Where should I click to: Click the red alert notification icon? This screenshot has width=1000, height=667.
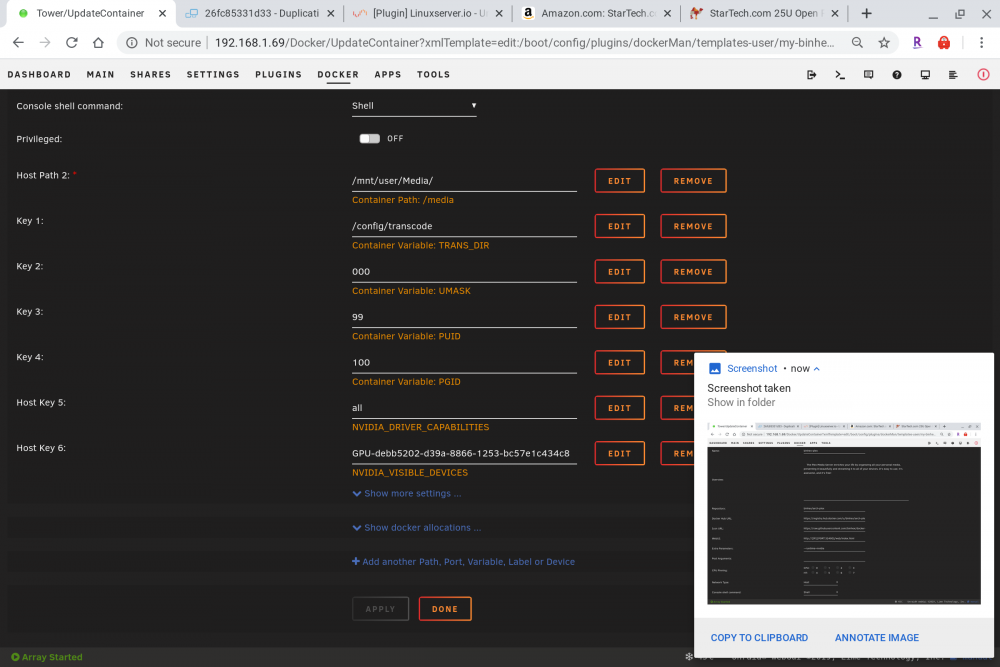pos(983,75)
